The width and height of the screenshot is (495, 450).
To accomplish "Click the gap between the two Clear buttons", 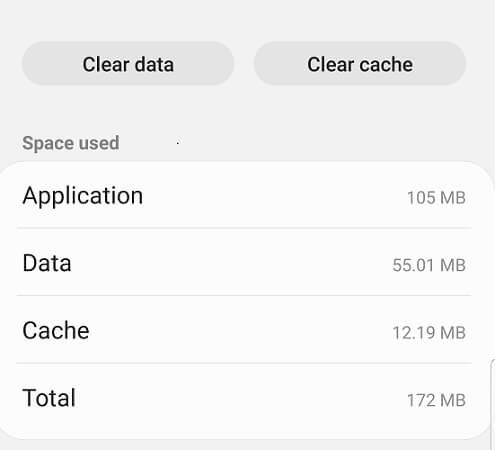I will click(244, 63).
